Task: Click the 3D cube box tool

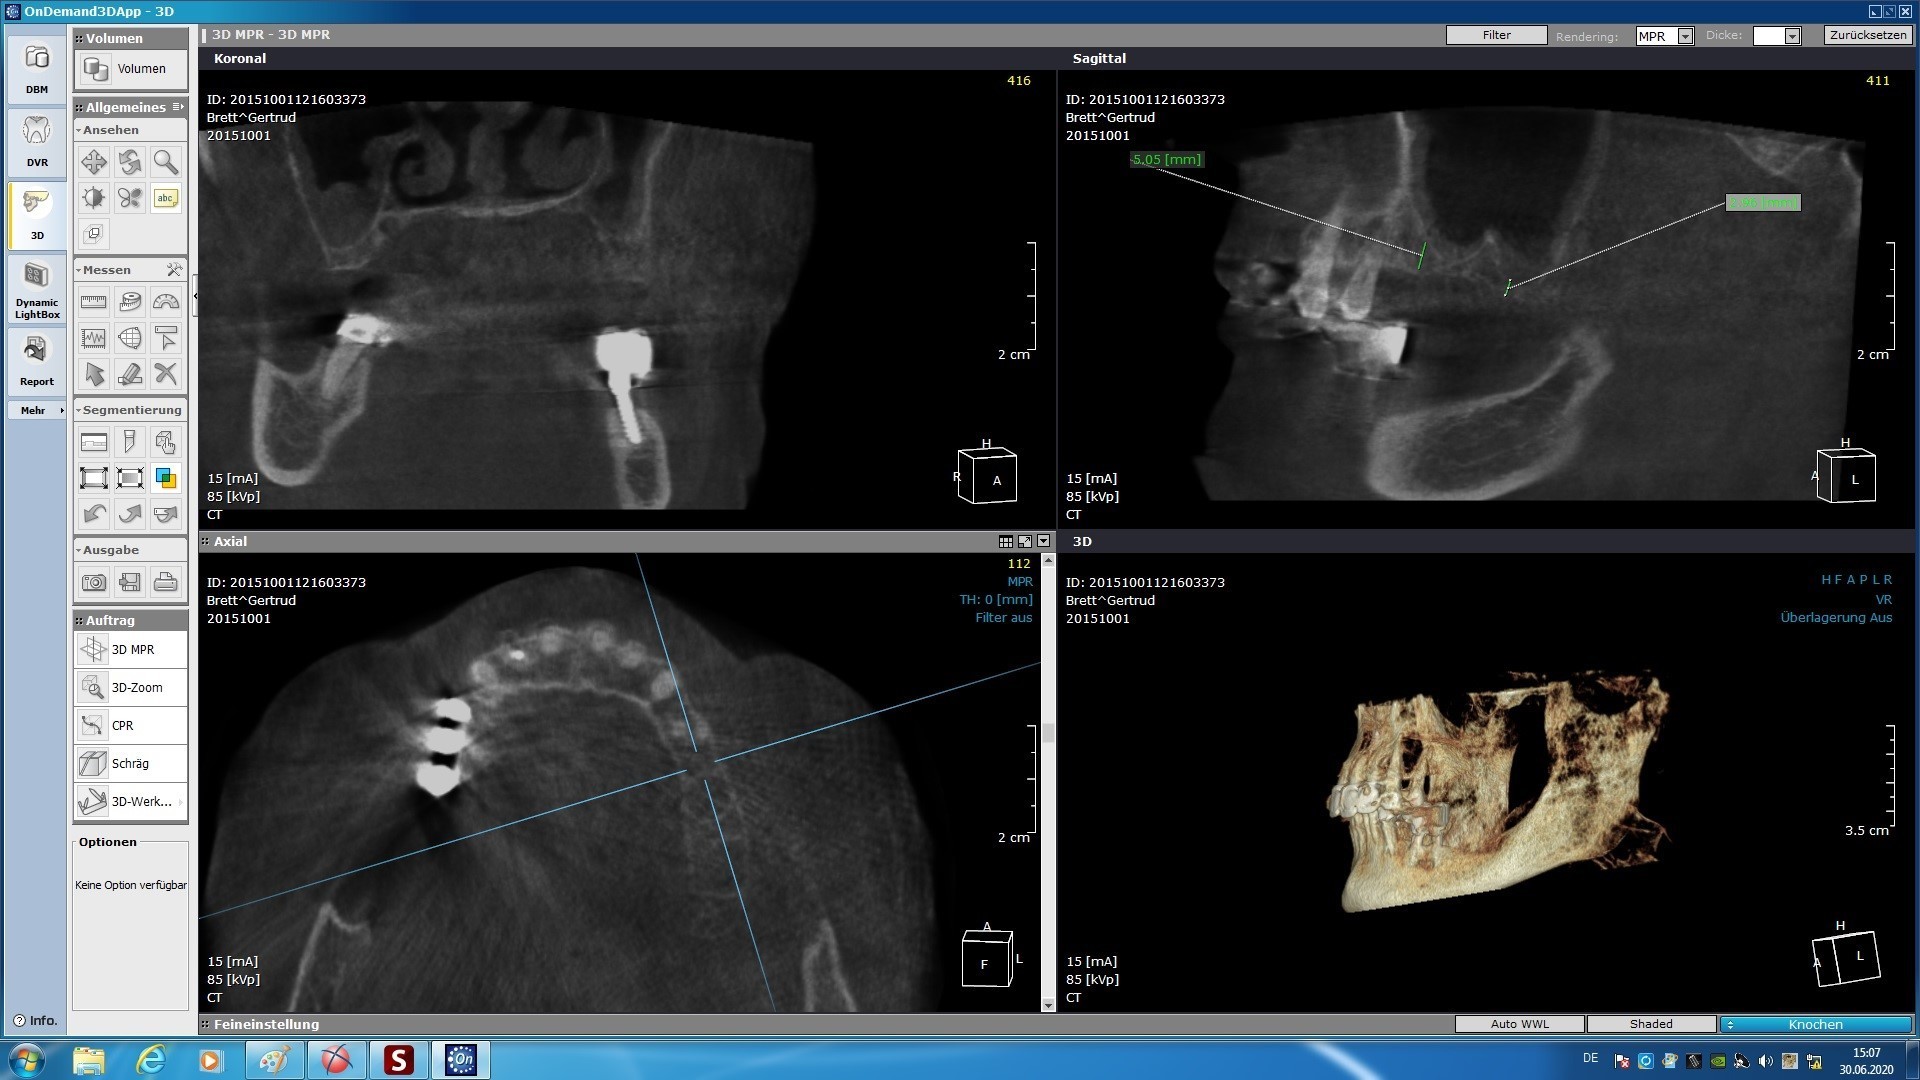Action: pyautogui.click(x=94, y=234)
